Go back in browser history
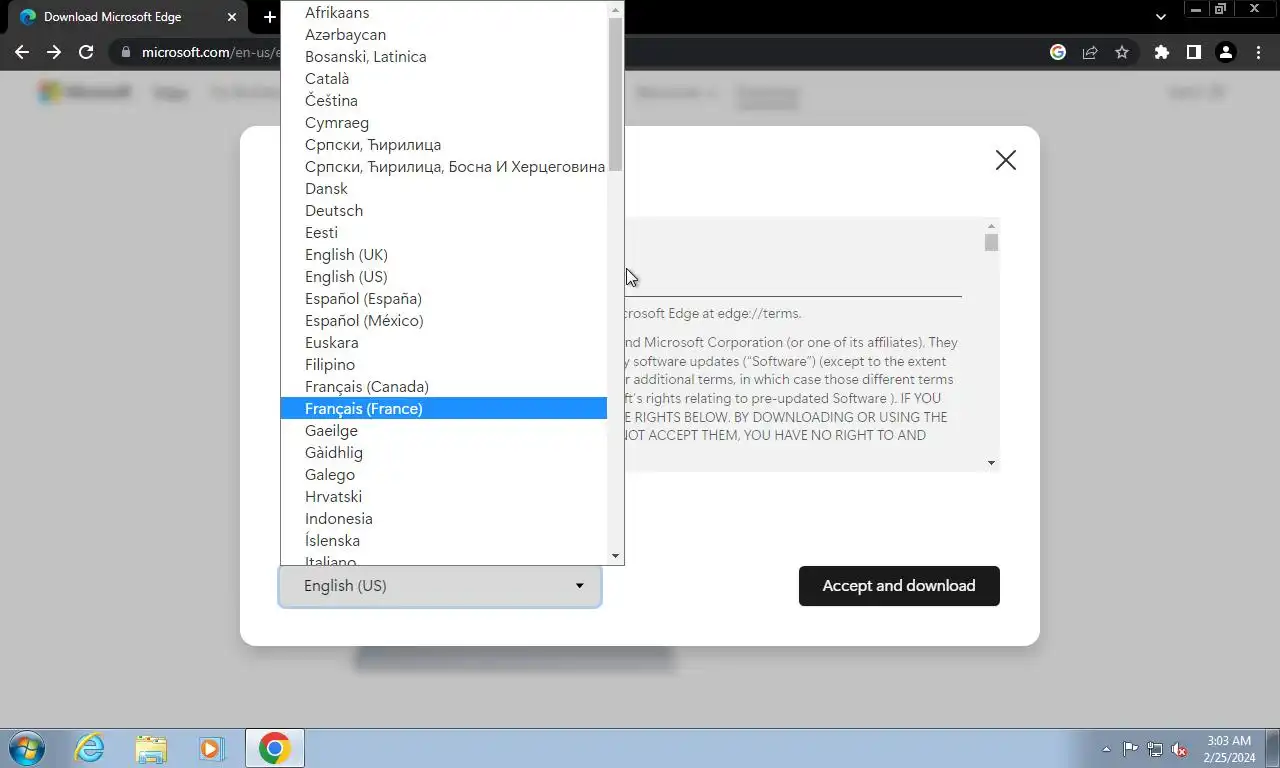Screen dimensions: 1280x768 [x=22, y=52]
